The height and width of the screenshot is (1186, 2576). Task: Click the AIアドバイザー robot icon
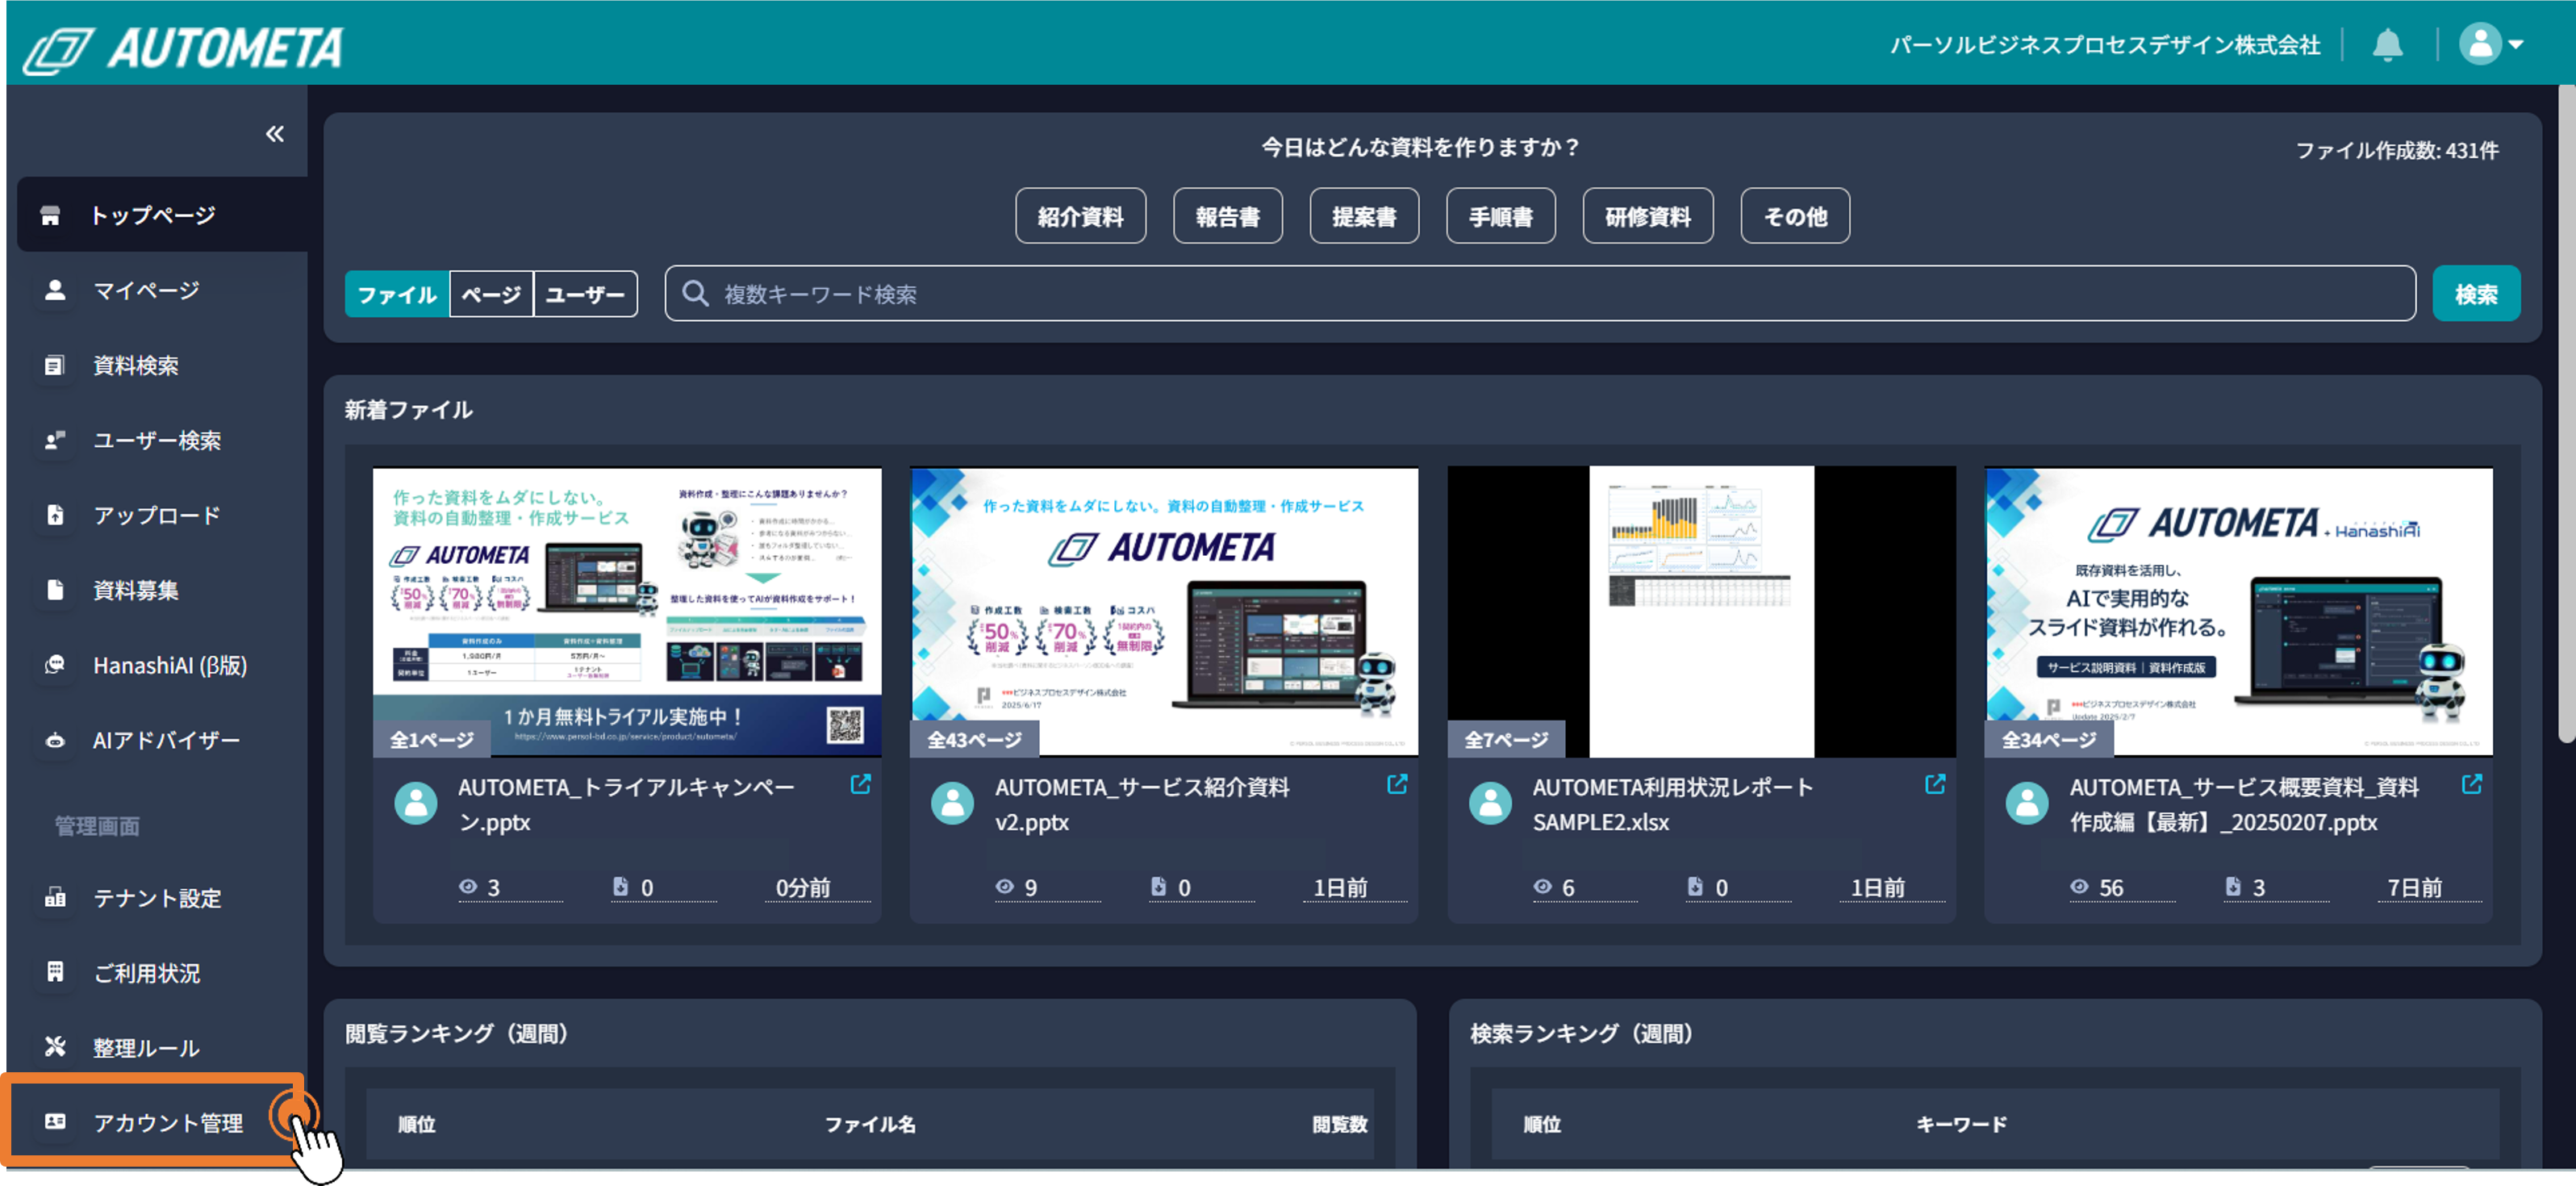55,740
